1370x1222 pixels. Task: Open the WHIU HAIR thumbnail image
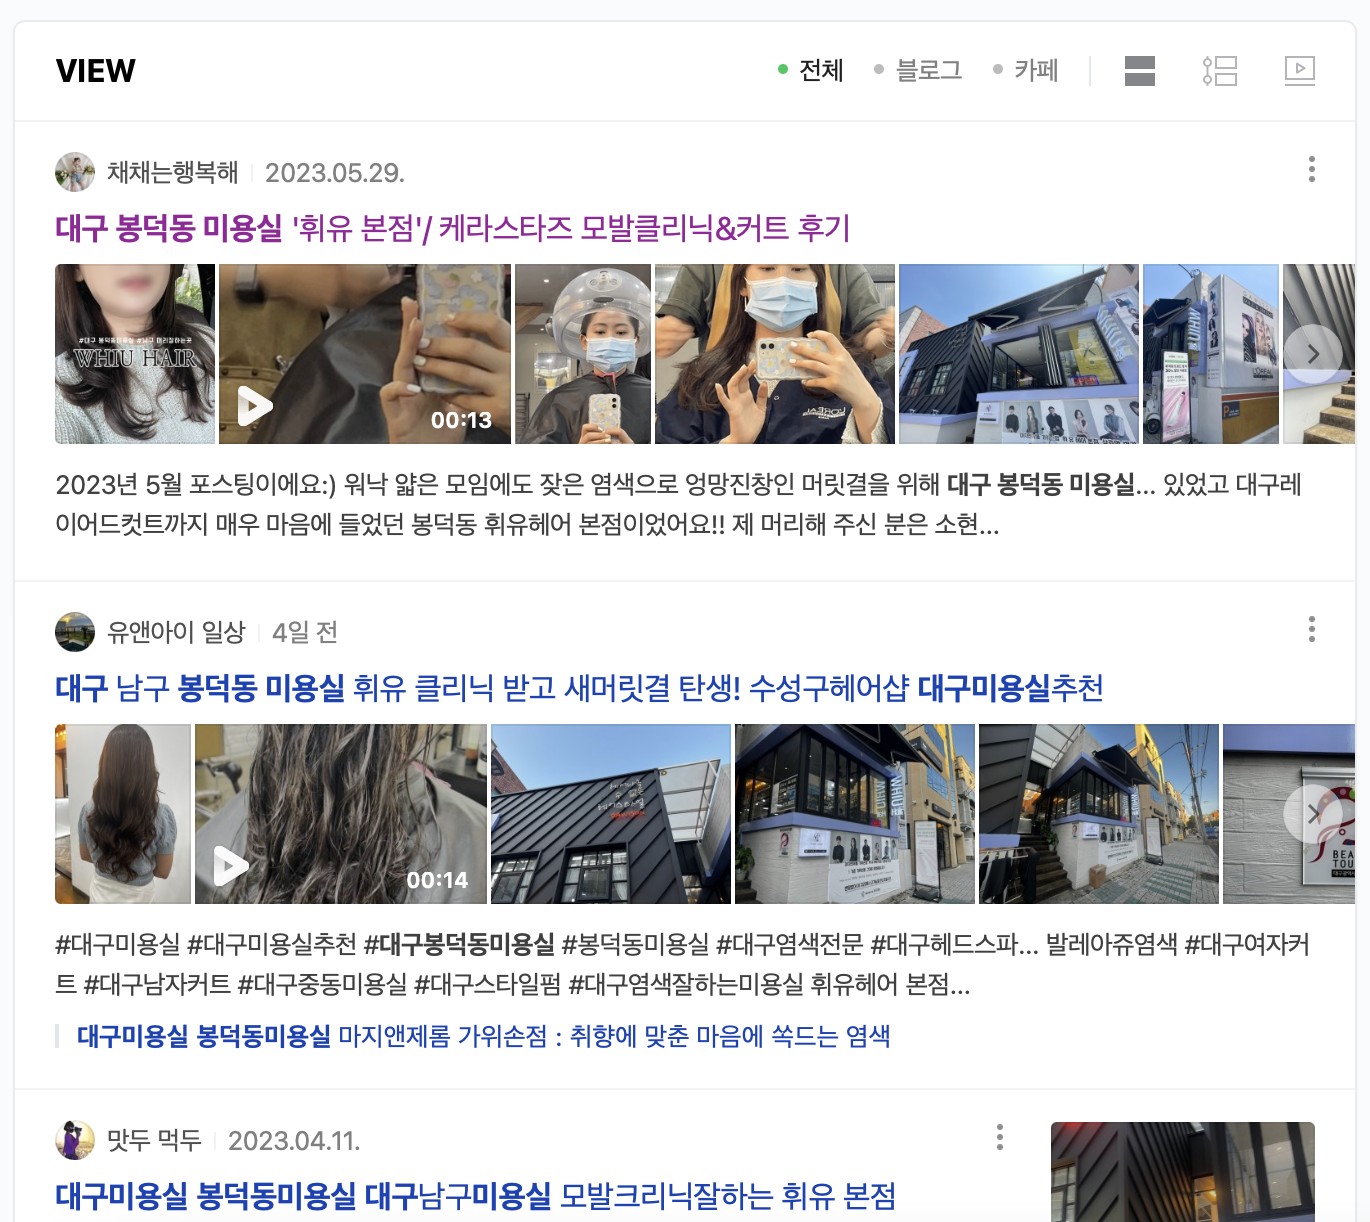[x=135, y=354]
